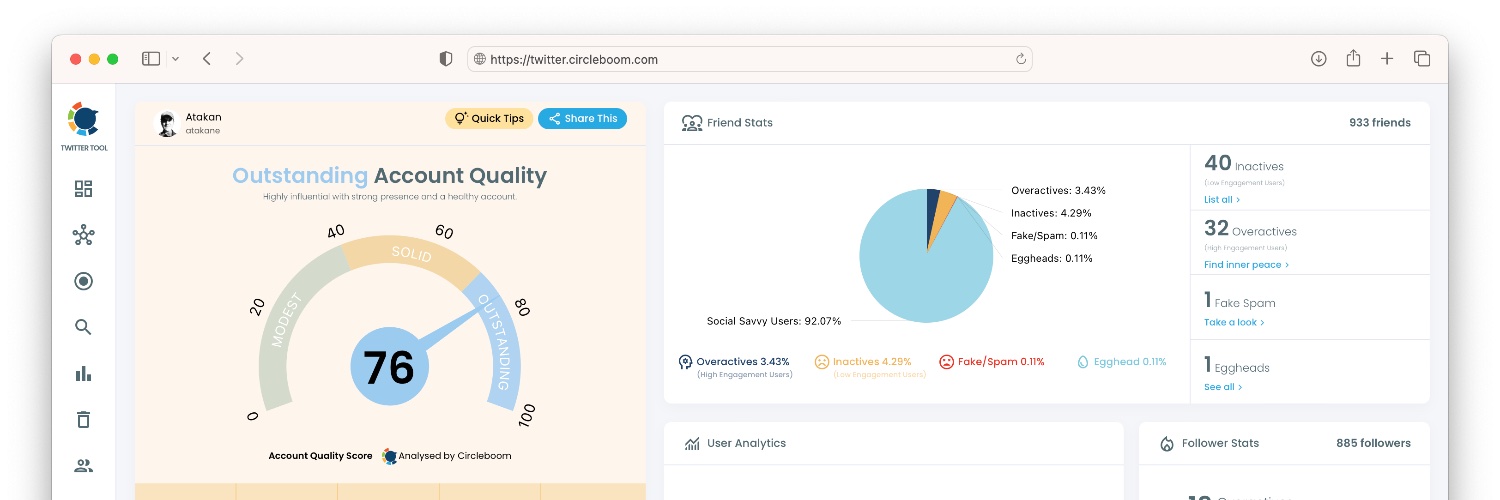Viewport: 1500px width, 500px height.
Task: Select the 'Account Quality Score' label
Action: [320, 456]
